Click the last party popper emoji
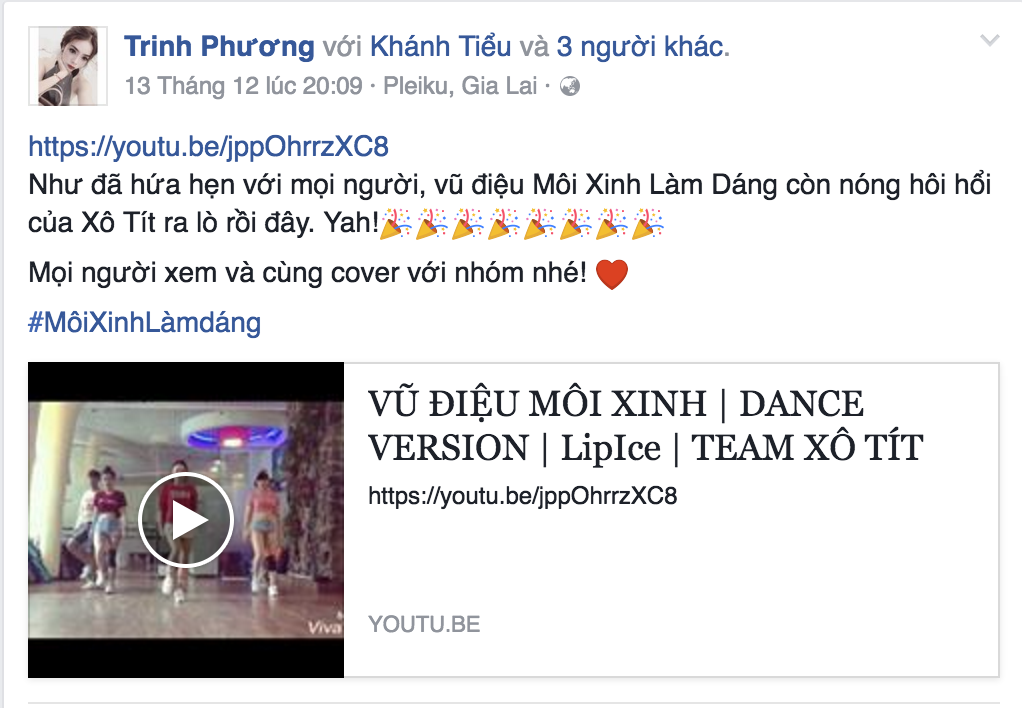This screenshot has height=708, width=1022. pos(647,223)
